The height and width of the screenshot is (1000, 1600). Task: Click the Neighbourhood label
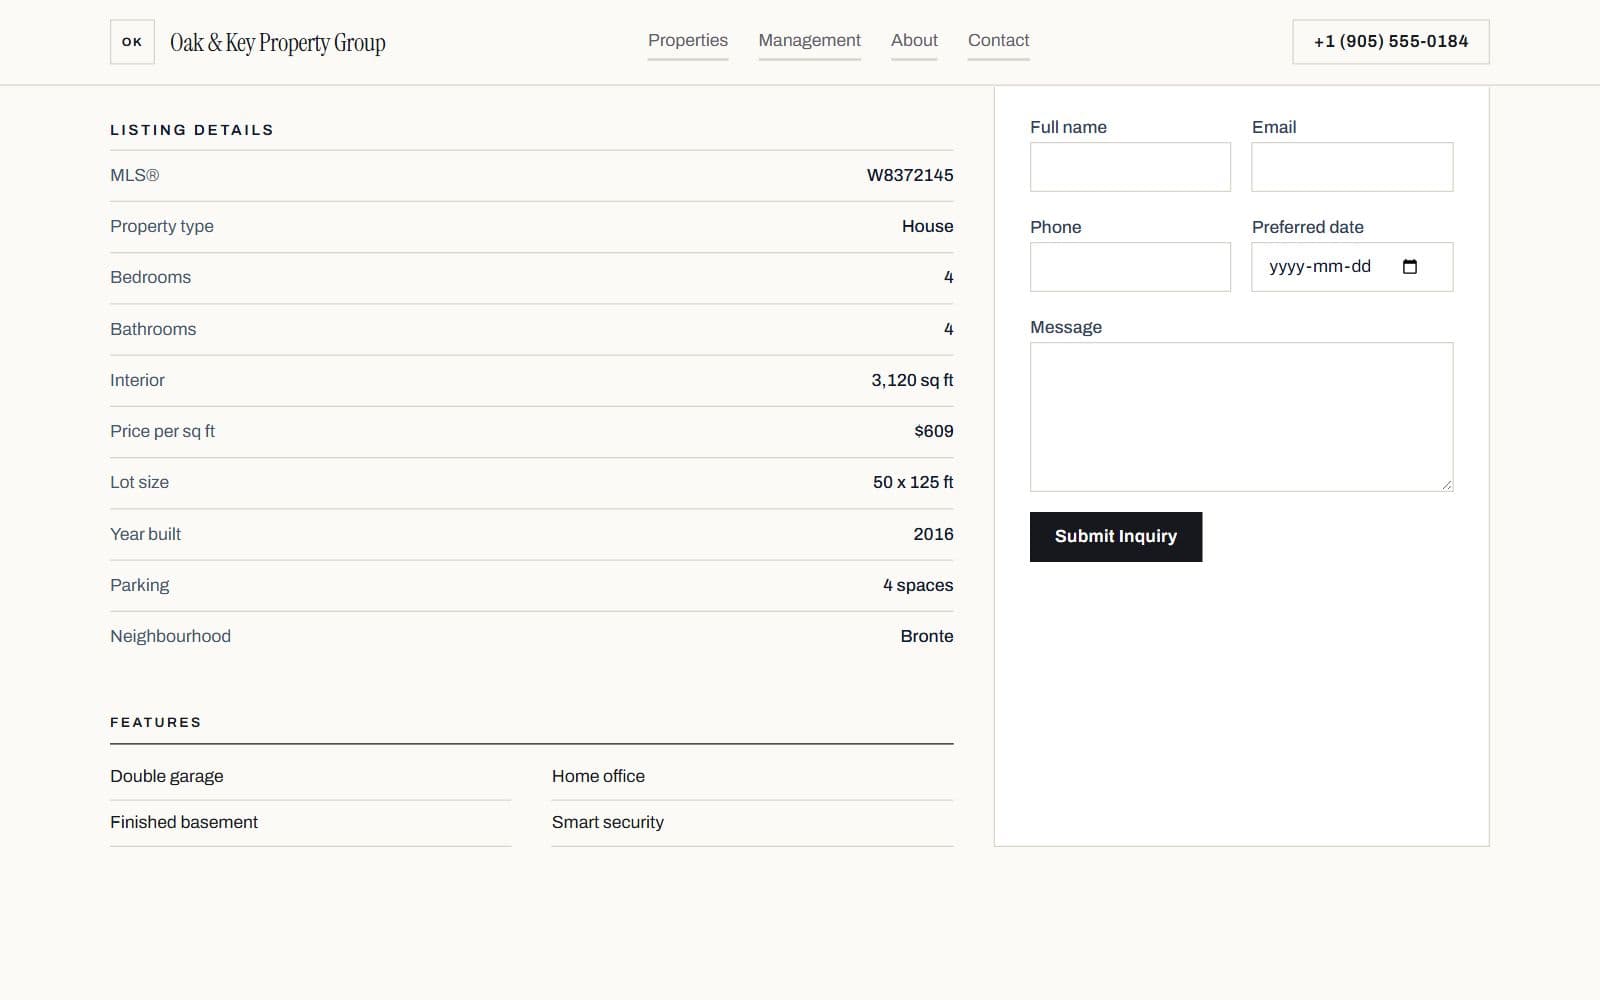pos(170,636)
